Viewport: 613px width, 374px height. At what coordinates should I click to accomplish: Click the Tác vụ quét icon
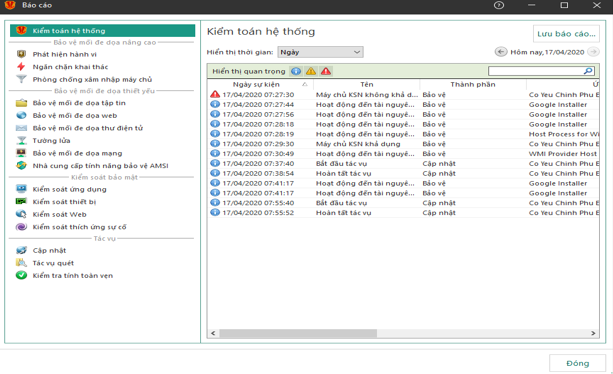coord(21,263)
